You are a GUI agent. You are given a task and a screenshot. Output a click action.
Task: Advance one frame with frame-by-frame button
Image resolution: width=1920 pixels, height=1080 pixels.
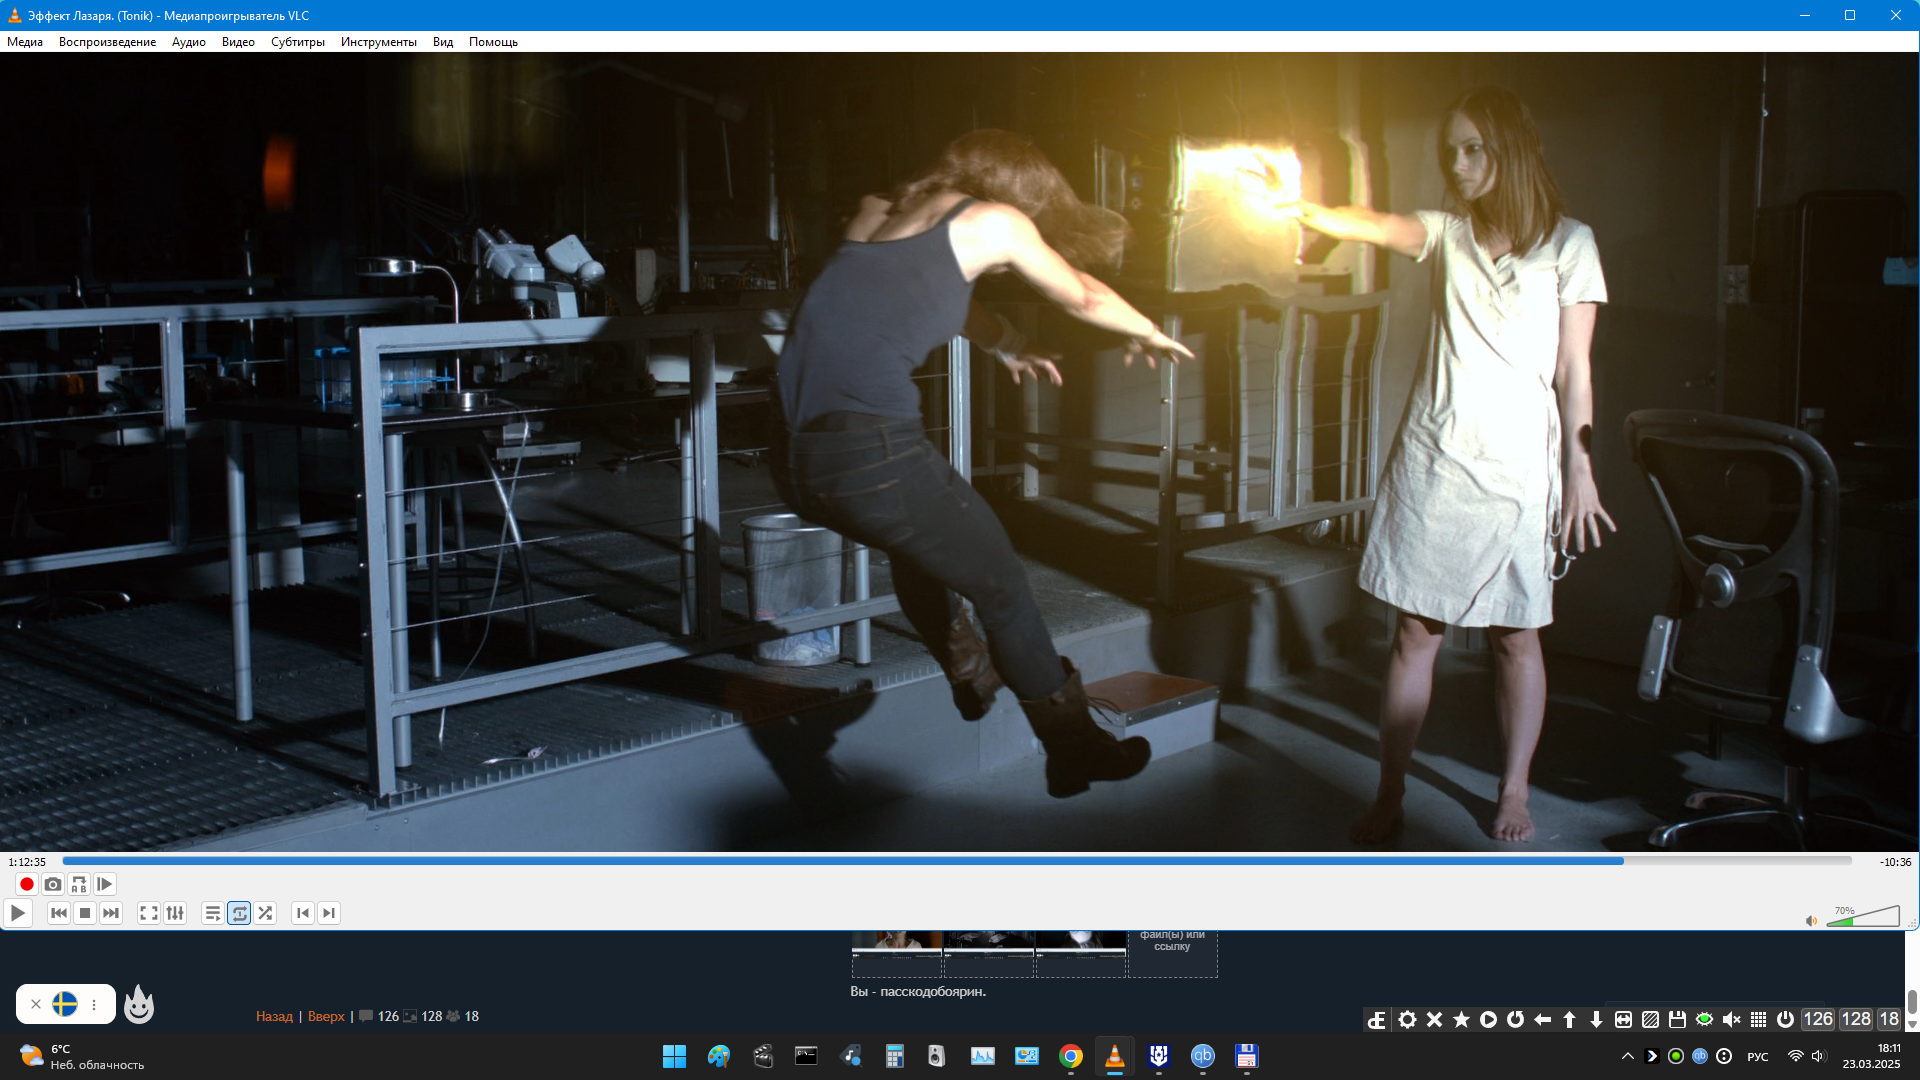coord(105,884)
